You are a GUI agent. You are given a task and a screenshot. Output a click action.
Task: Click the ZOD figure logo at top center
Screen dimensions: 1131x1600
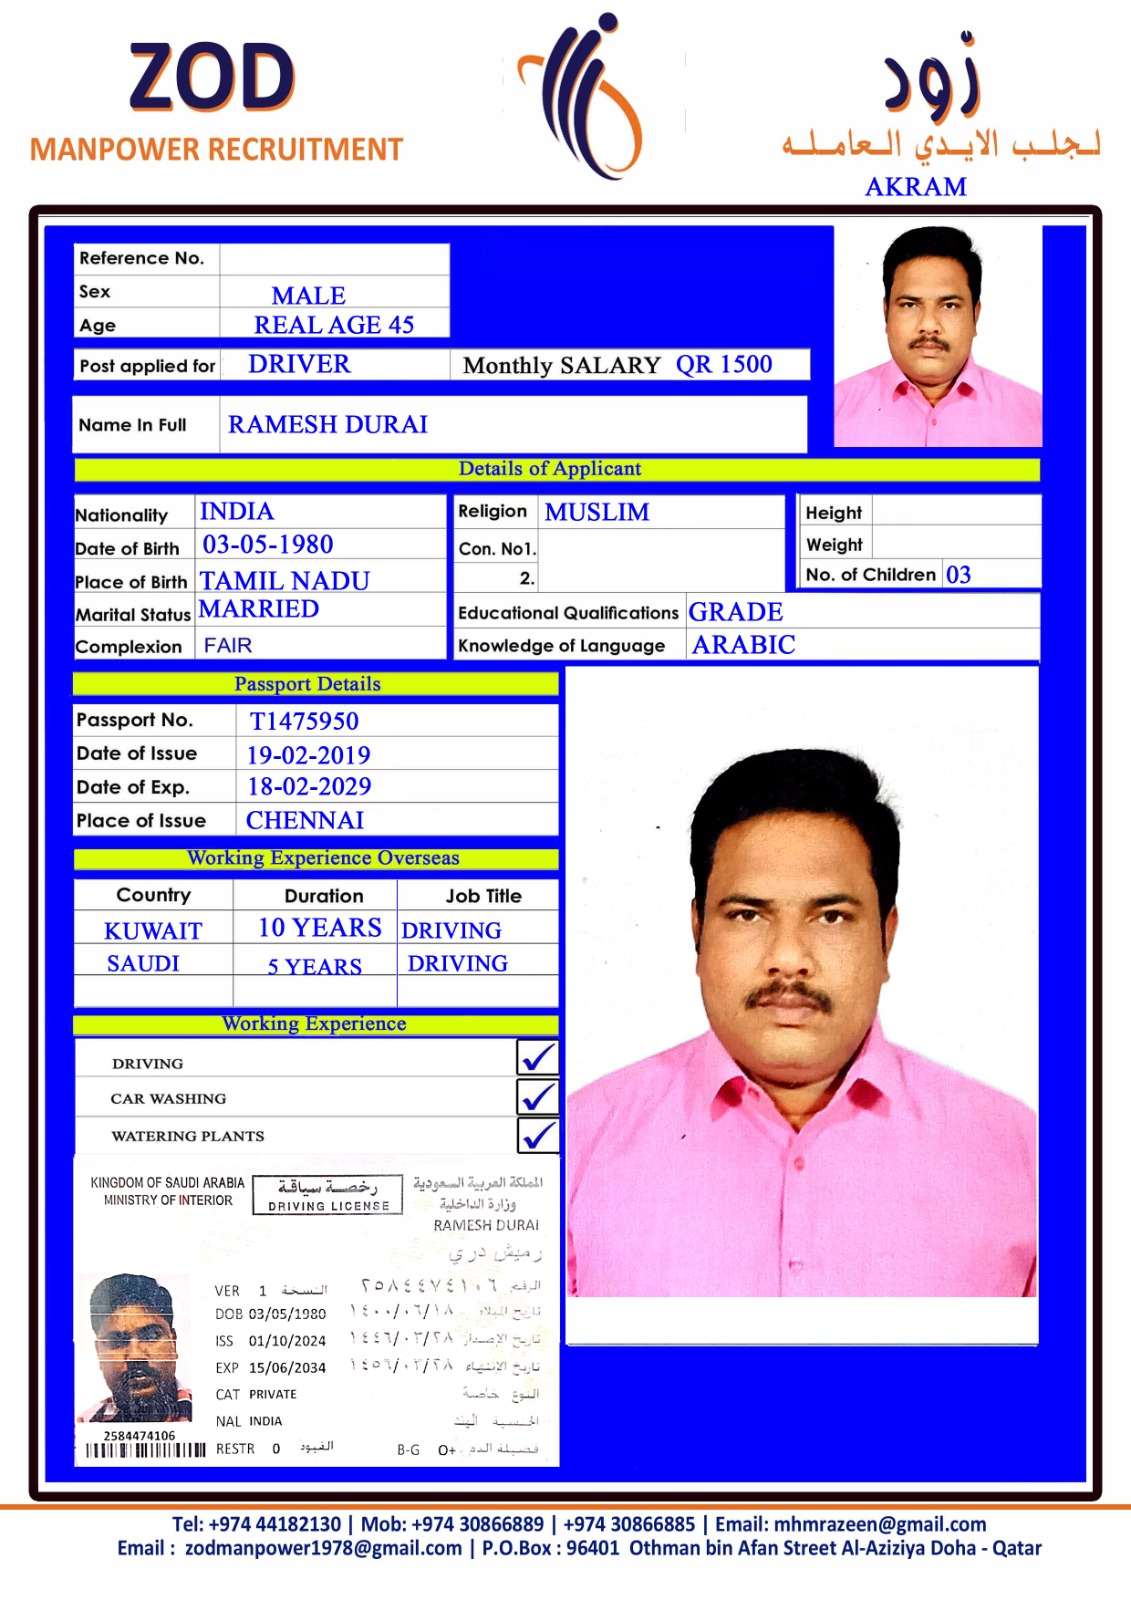coord(585,95)
